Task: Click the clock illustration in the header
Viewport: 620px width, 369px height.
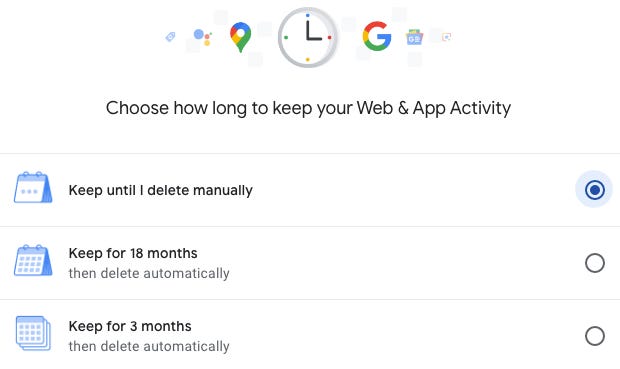Action: click(308, 38)
